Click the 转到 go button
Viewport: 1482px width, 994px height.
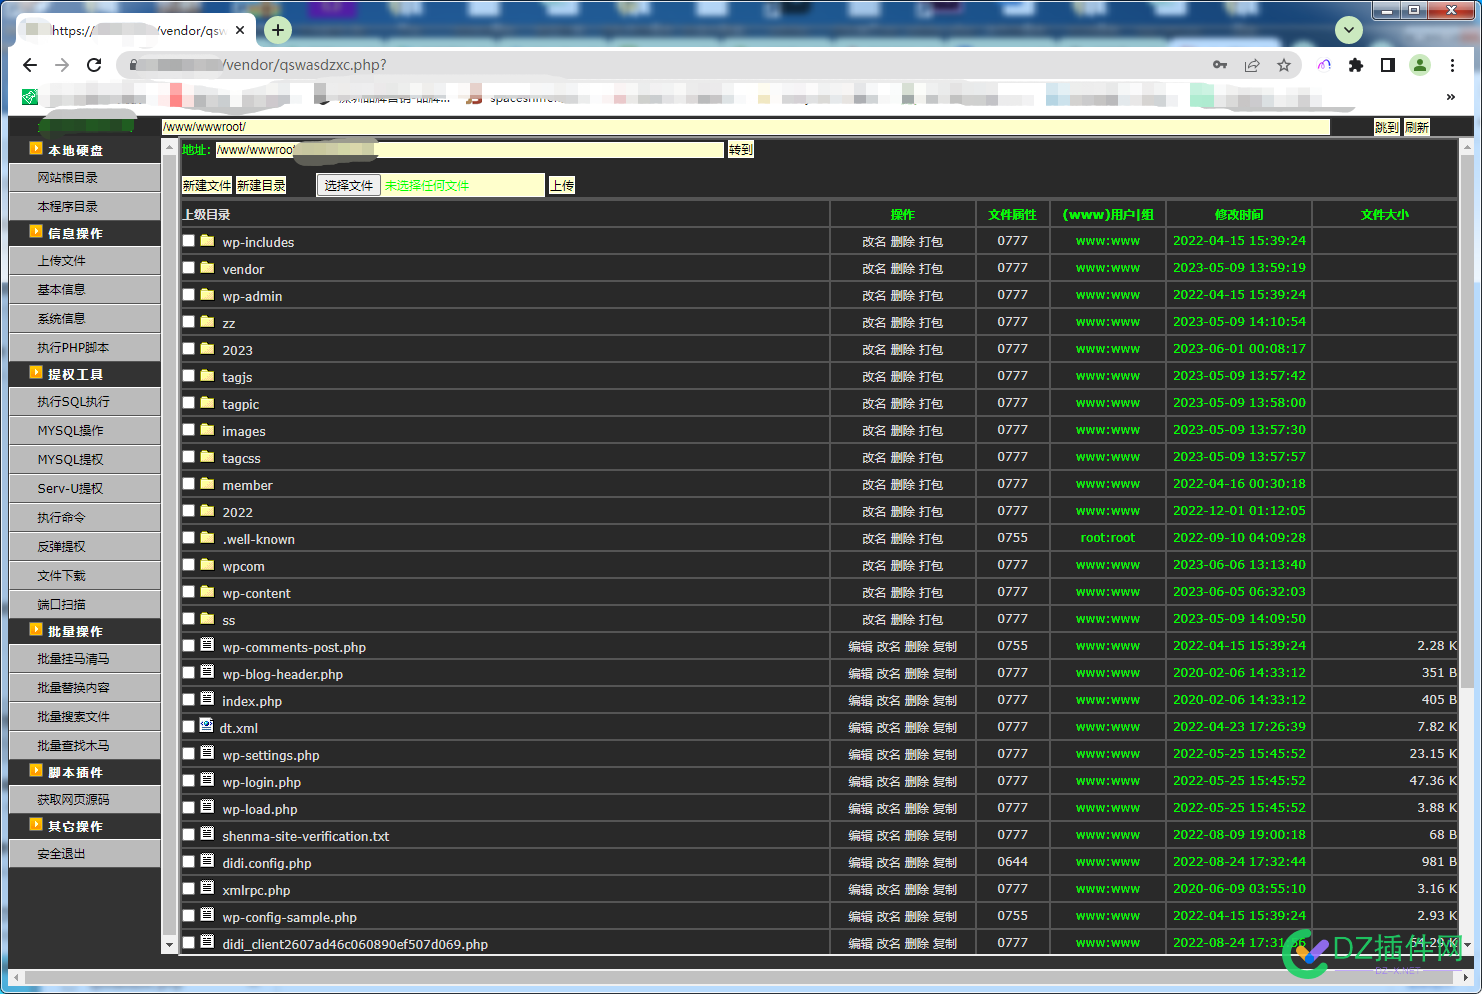(x=741, y=149)
